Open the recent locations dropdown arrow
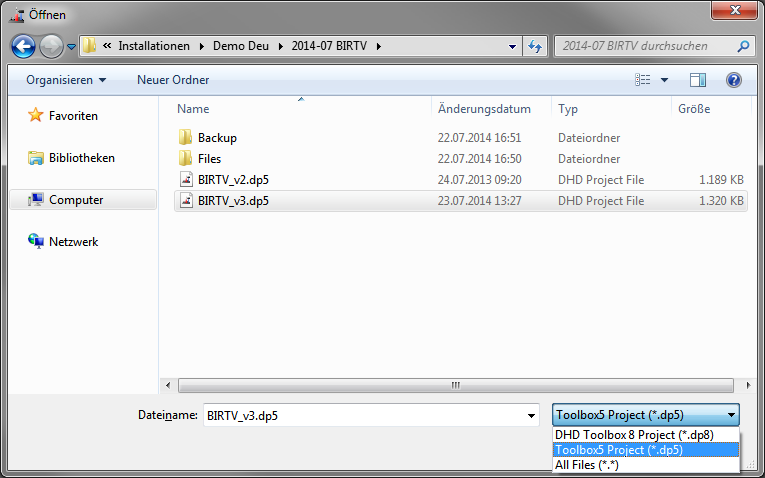Image resolution: width=765 pixels, height=478 pixels. (71, 47)
